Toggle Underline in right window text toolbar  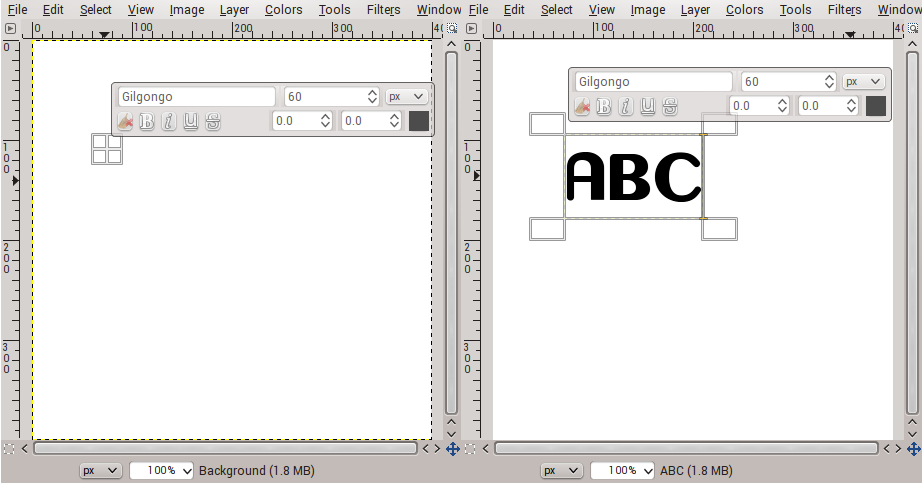tap(647, 106)
